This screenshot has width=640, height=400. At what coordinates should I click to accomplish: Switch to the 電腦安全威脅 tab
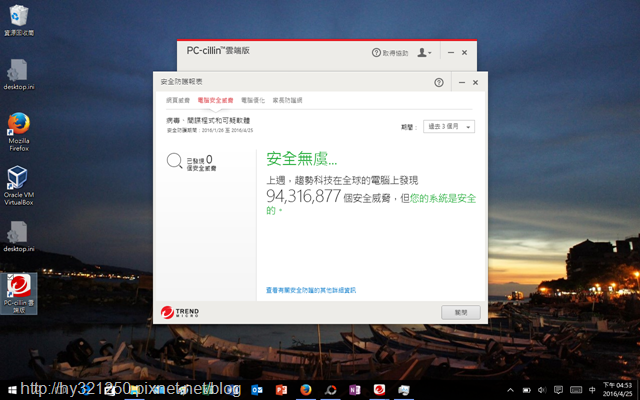[216, 100]
